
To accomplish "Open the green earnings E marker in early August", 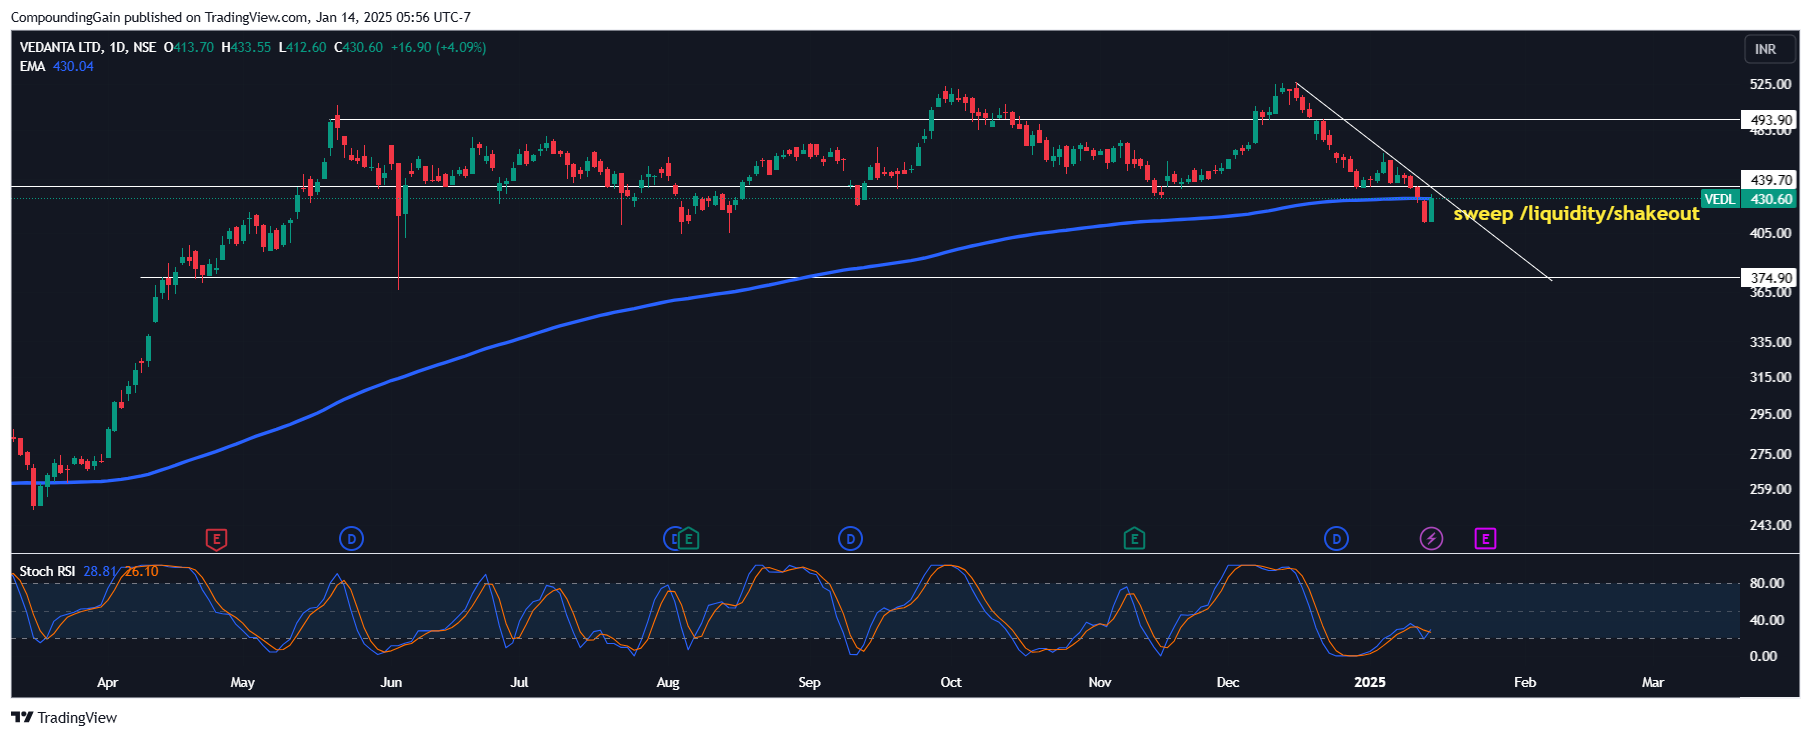I will coord(688,539).
